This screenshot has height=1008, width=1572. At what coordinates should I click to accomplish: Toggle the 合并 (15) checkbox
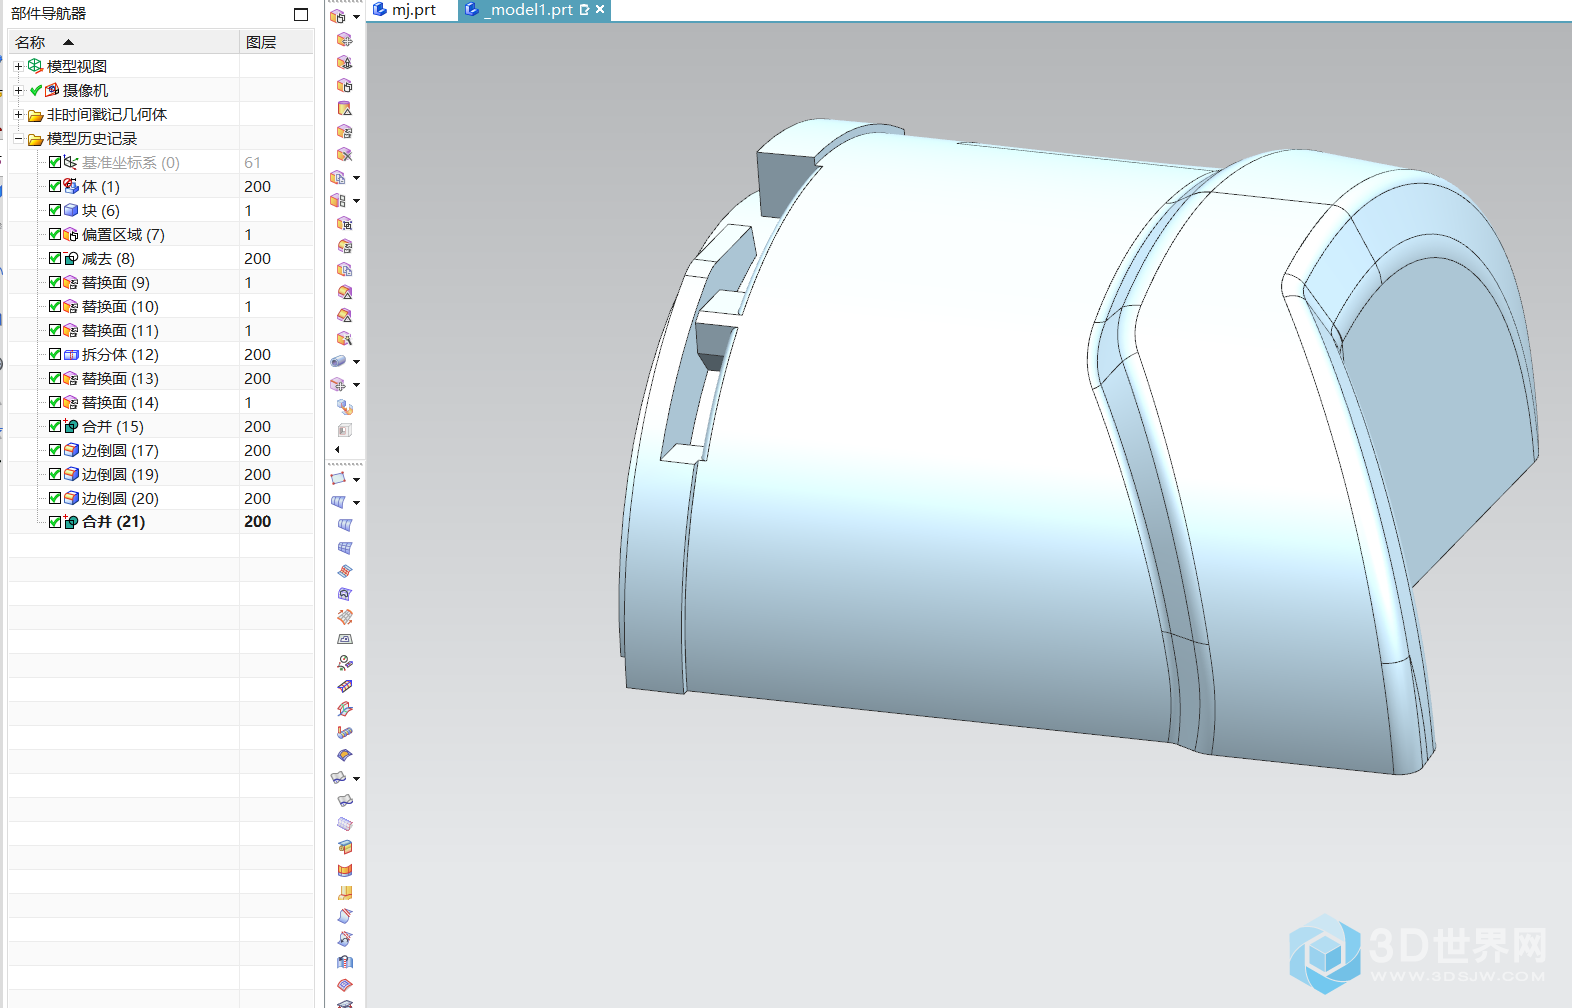[55, 426]
